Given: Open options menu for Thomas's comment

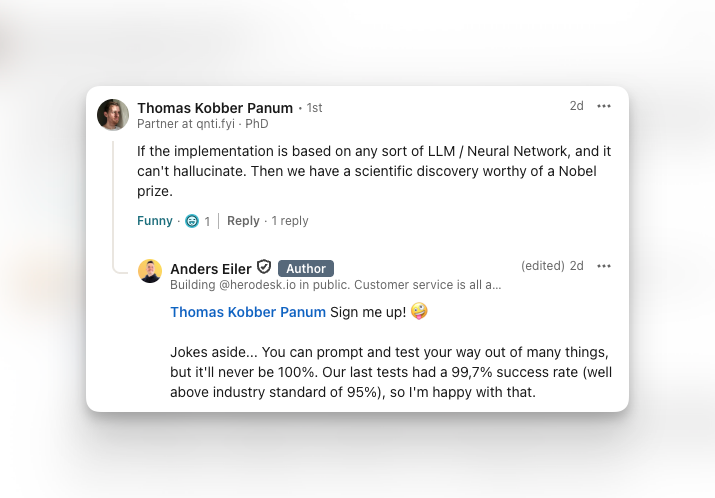Looking at the screenshot, I should coord(604,106).
